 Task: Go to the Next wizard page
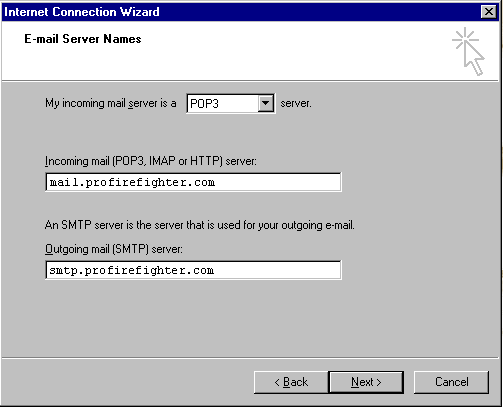366,382
